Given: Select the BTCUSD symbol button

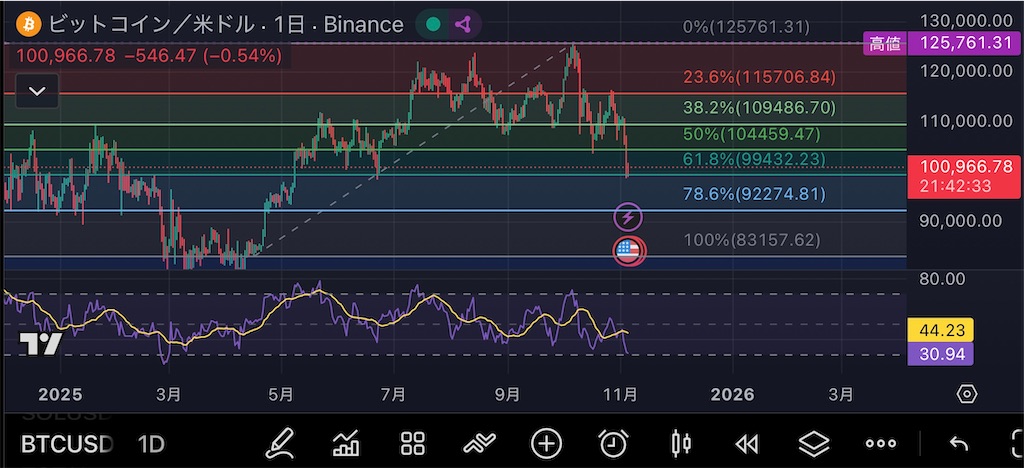Looking at the screenshot, I should pos(67,445).
